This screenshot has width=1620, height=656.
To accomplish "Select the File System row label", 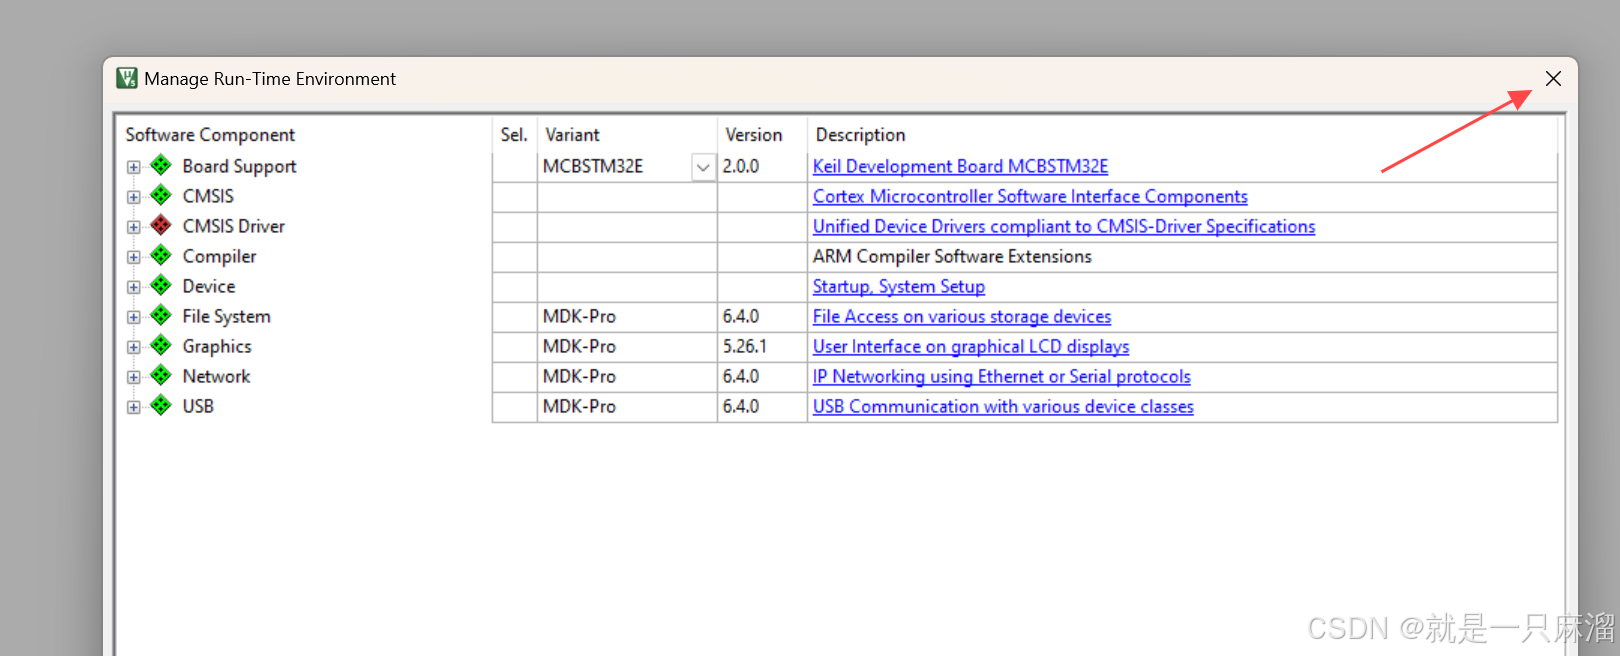I will point(226,317).
